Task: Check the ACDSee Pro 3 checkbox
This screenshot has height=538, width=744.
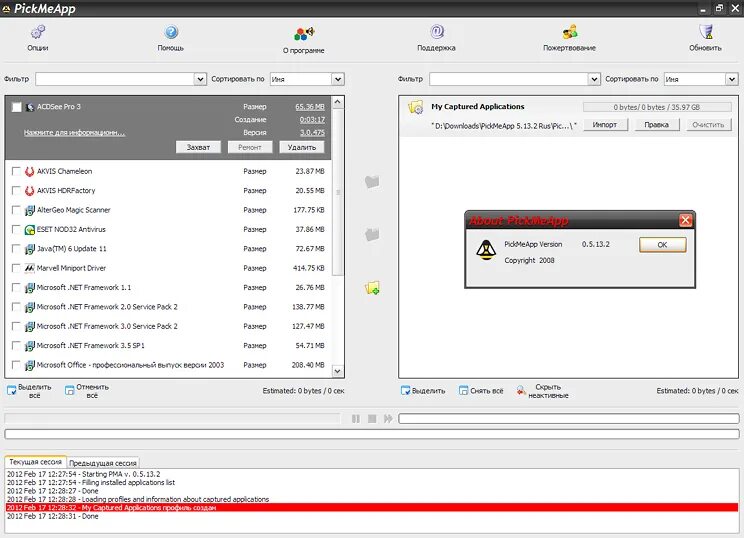Action: [17, 107]
